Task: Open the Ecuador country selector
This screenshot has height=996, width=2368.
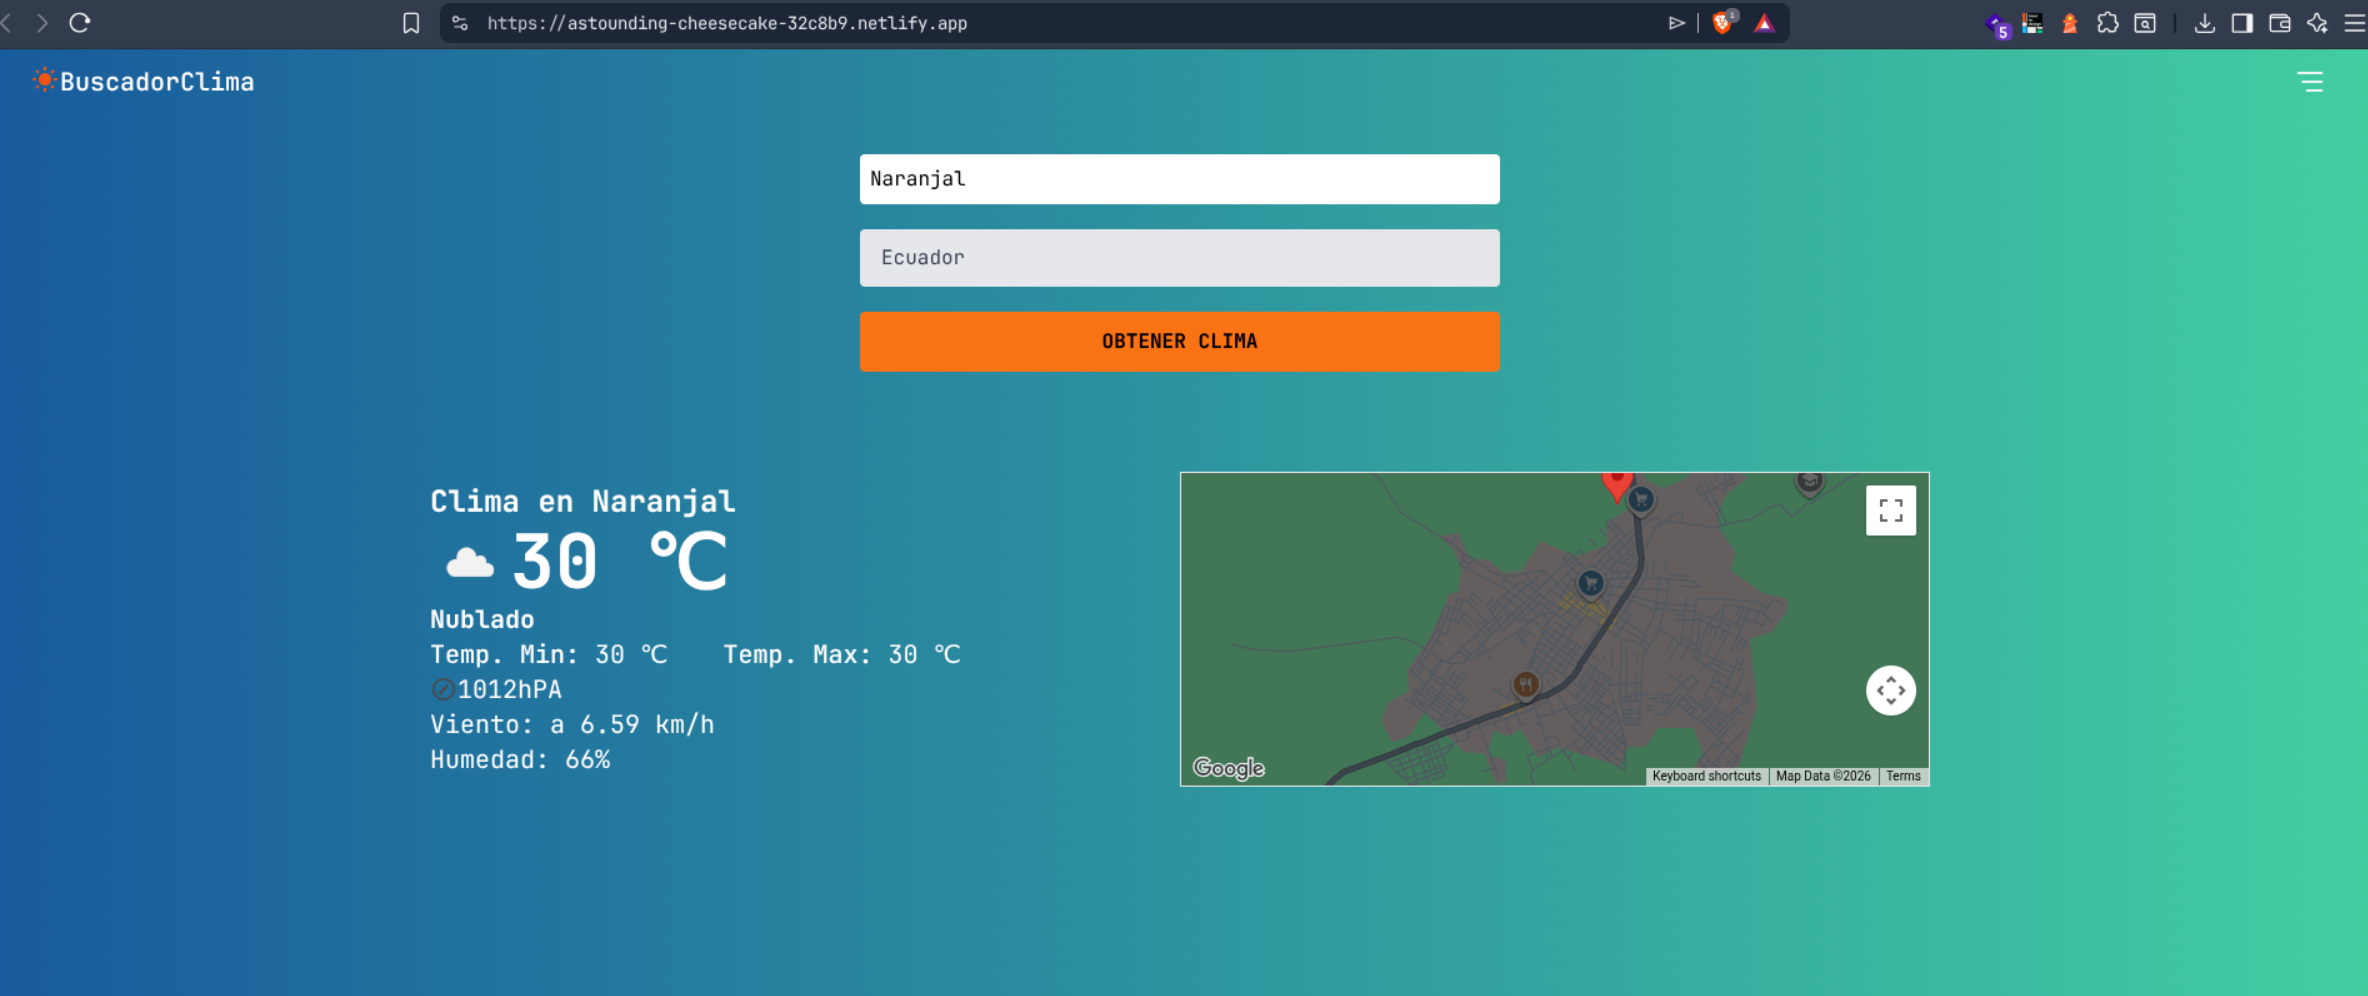Action: click(1179, 258)
